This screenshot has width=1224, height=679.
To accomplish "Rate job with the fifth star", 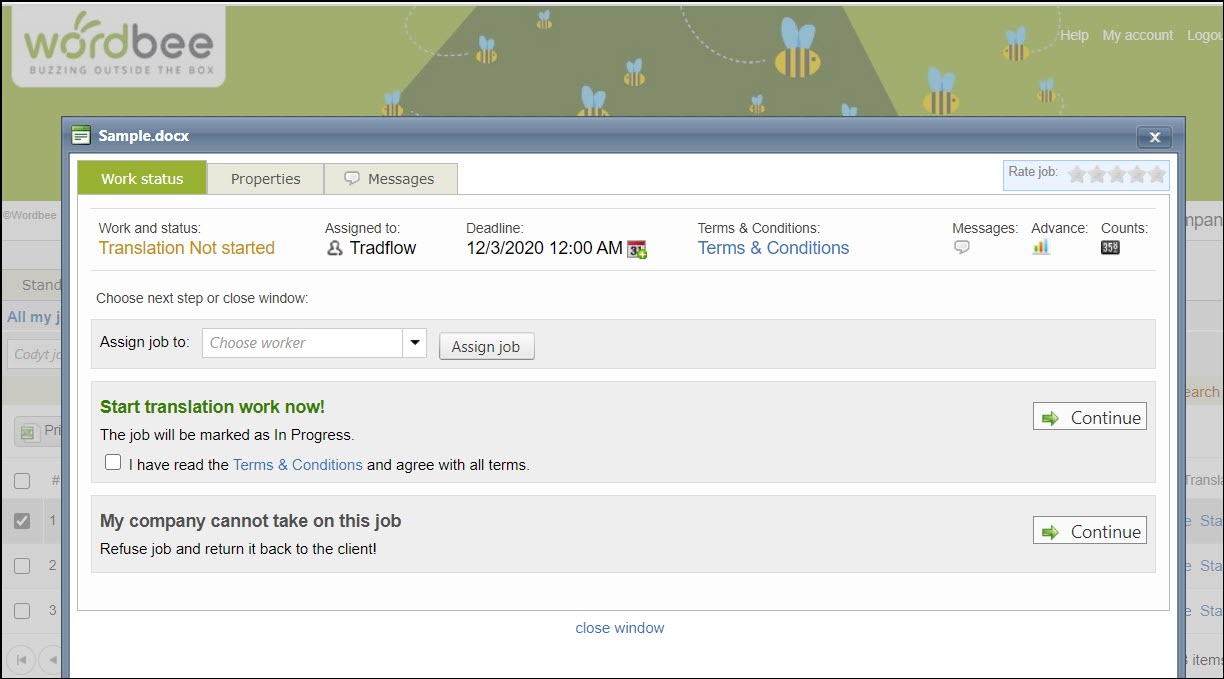I will click(1157, 174).
